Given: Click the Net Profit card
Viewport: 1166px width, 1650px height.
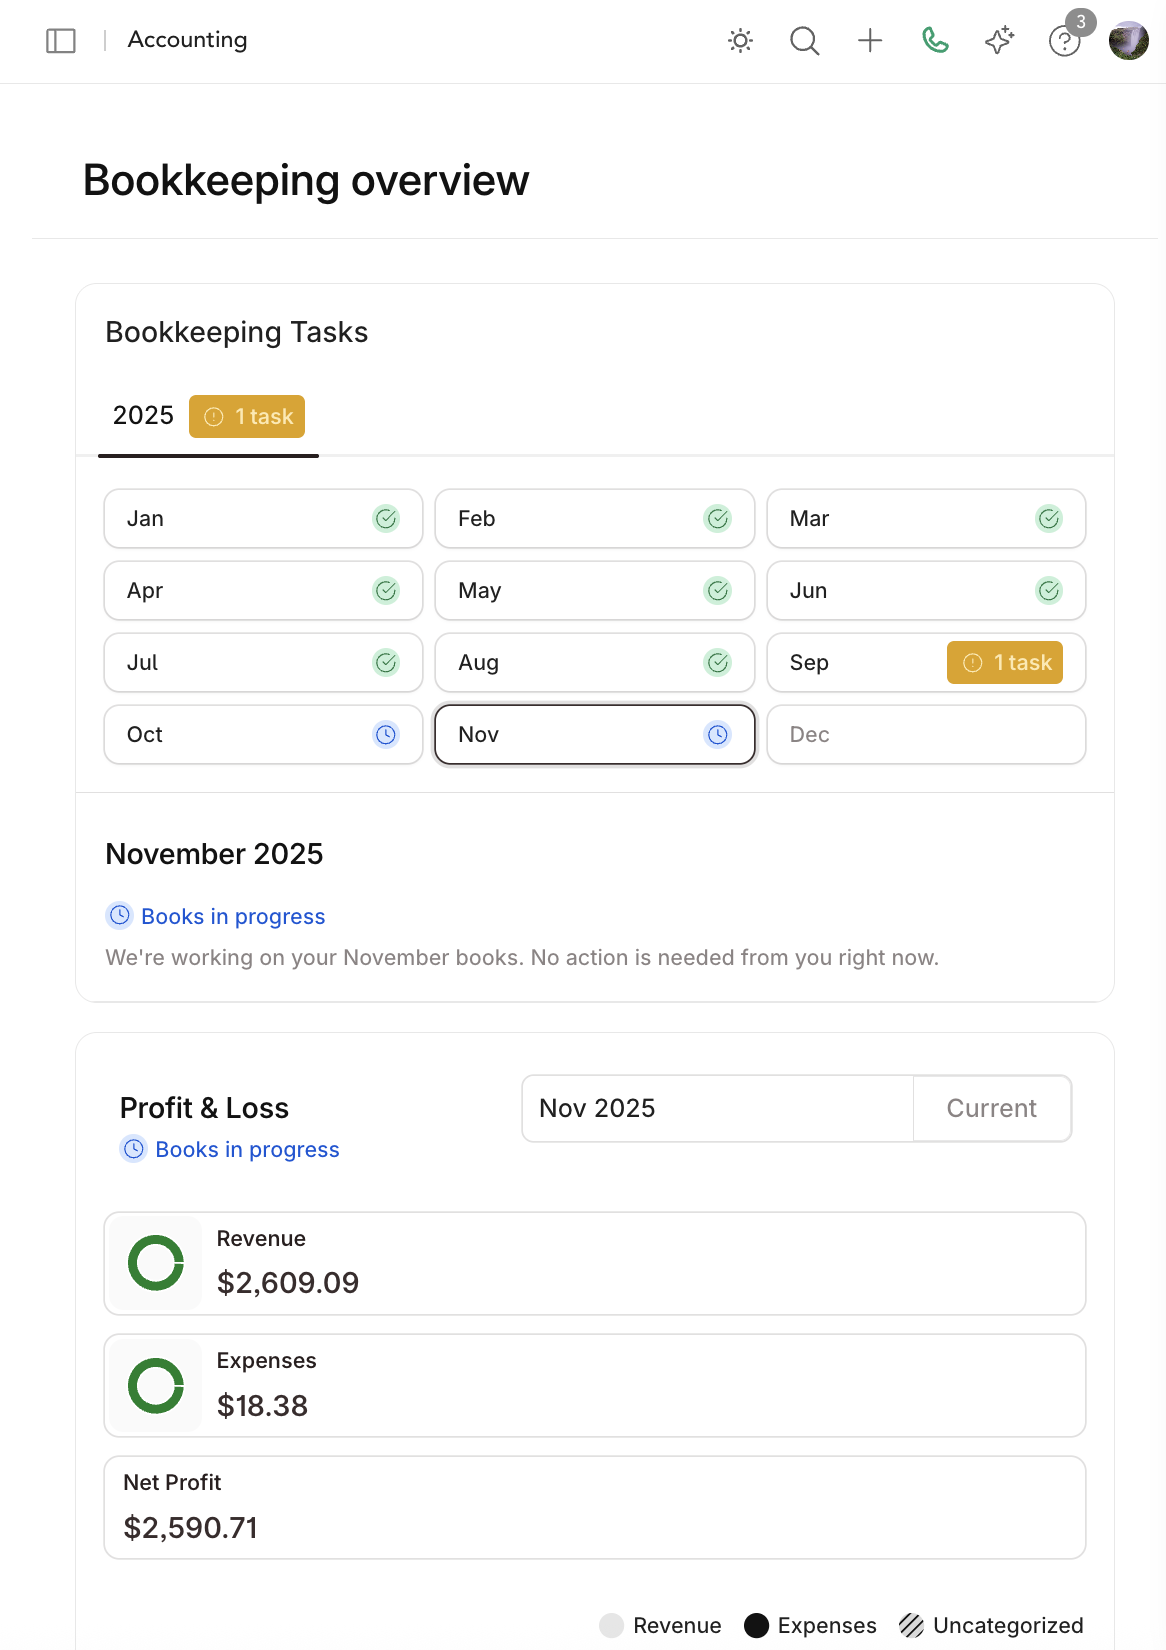Looking at the screenshot, I should (594, 1507).
